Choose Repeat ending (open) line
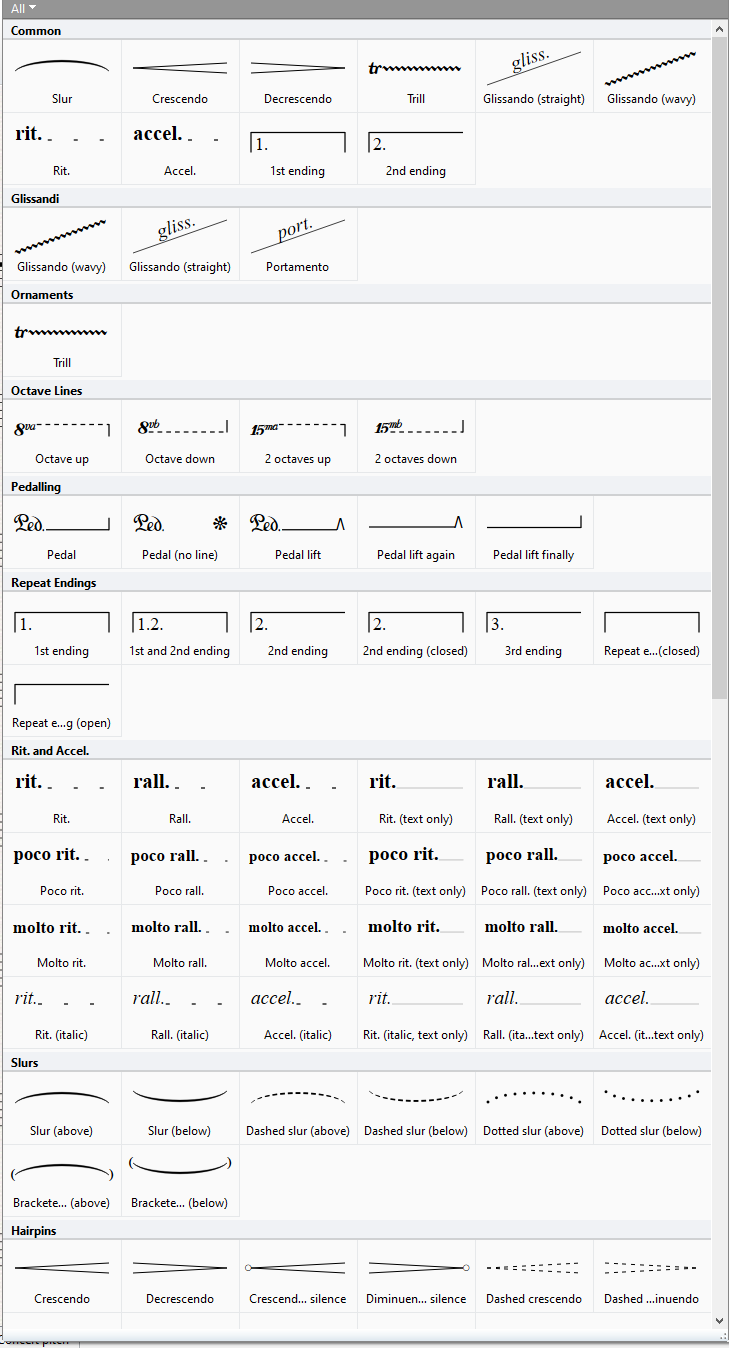The image size is (736, 1348). [62, 700]
